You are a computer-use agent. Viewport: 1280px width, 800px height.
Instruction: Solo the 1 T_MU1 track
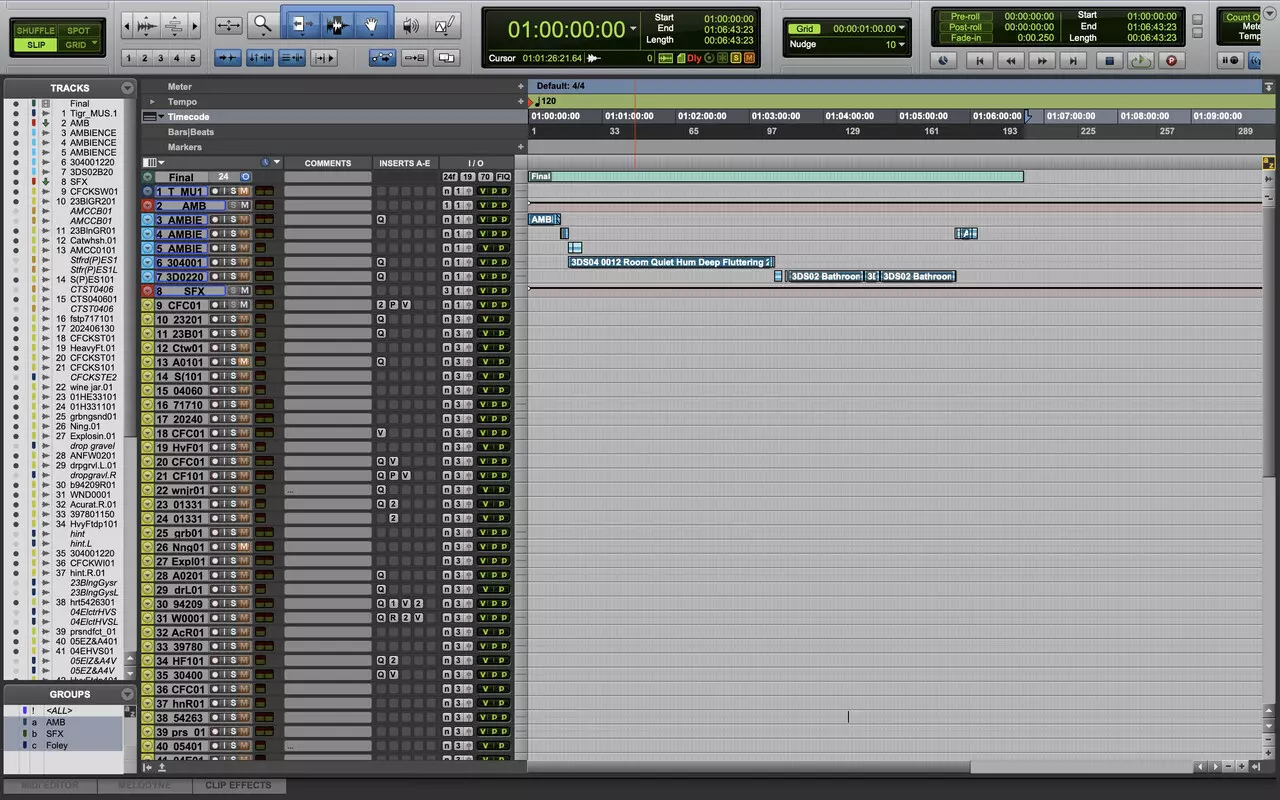coord(232,191)
